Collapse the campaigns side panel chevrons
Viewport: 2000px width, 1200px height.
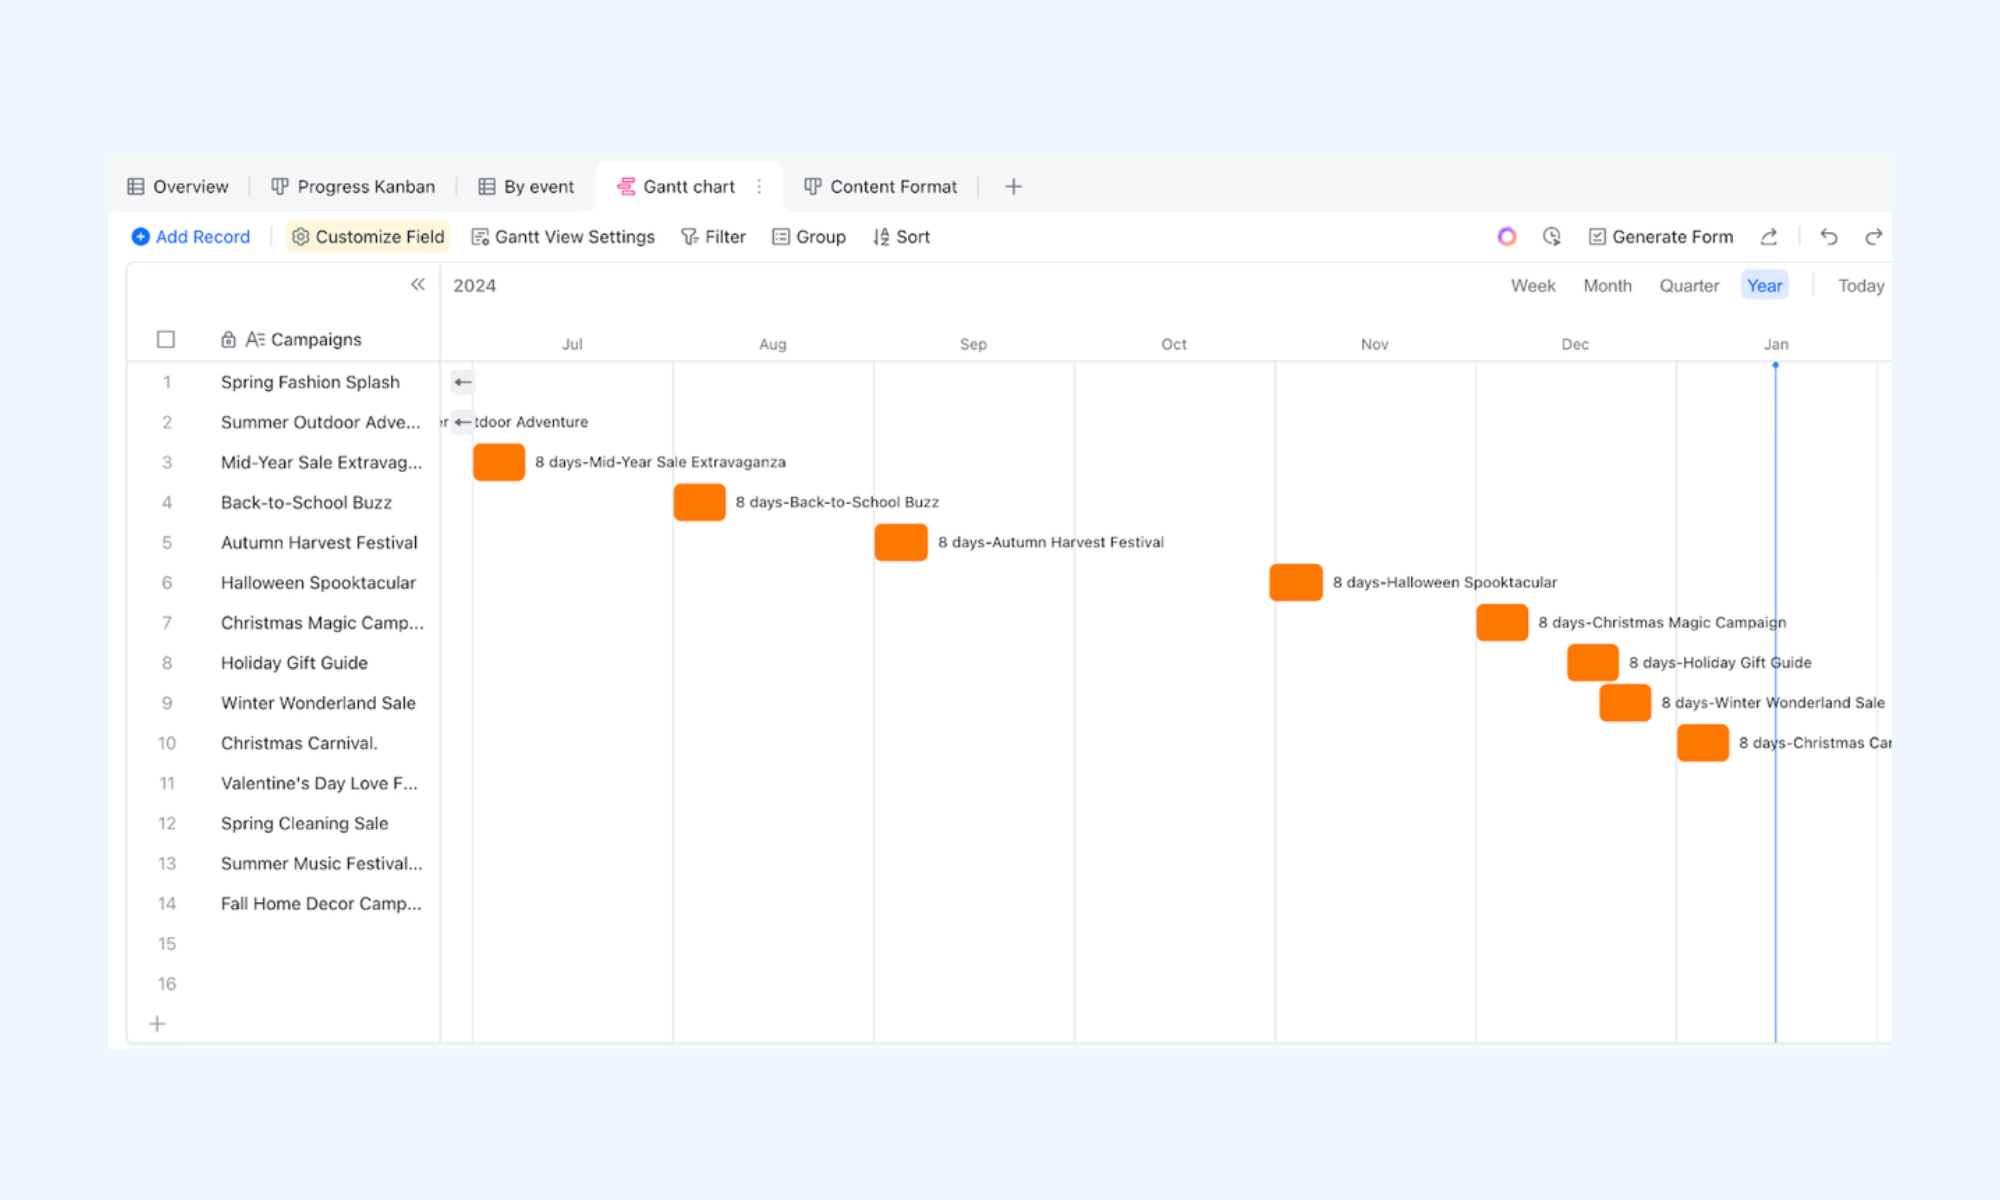tap(418, 285)
